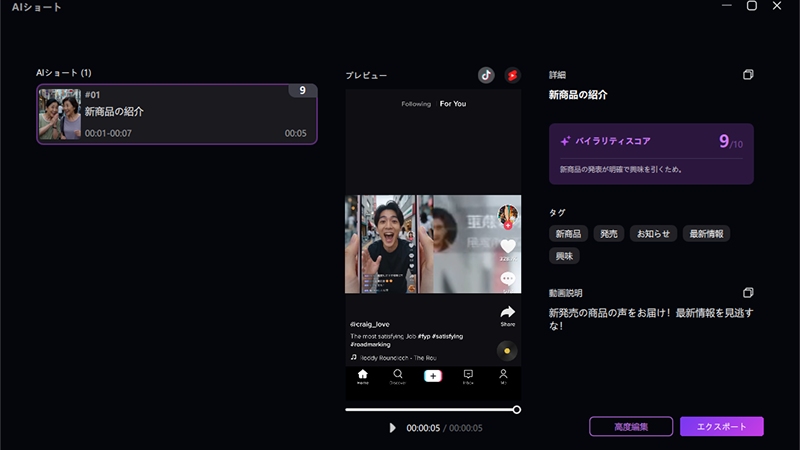Click the comment bubble icon in preview

pyautogui.click(x=508, y=279)
